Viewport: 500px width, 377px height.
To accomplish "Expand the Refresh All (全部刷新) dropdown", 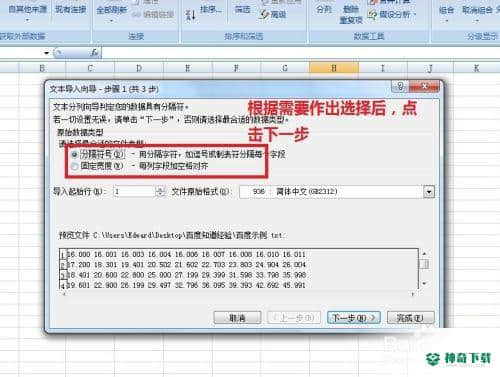I will tap(111, 20).
